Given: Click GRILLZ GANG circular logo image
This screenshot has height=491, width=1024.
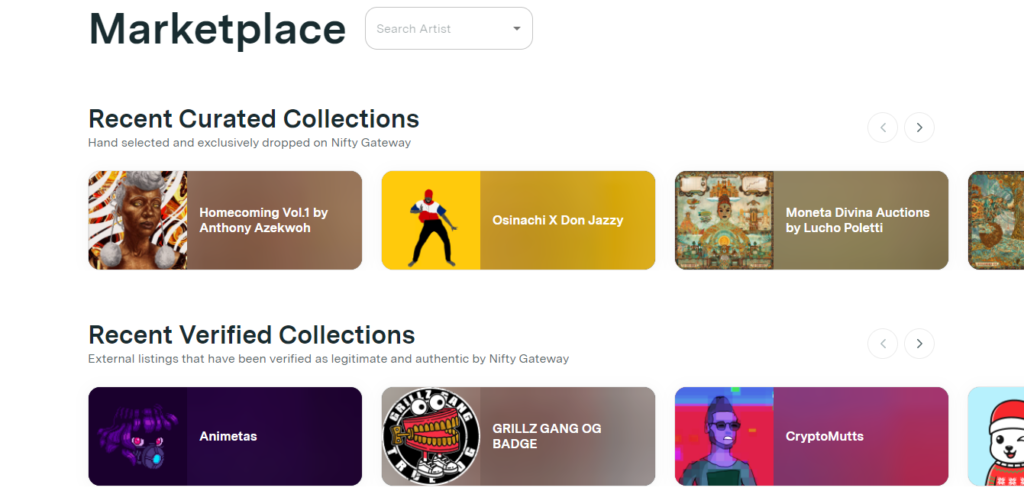Looking at the screenshot, I should pos(431,436).
